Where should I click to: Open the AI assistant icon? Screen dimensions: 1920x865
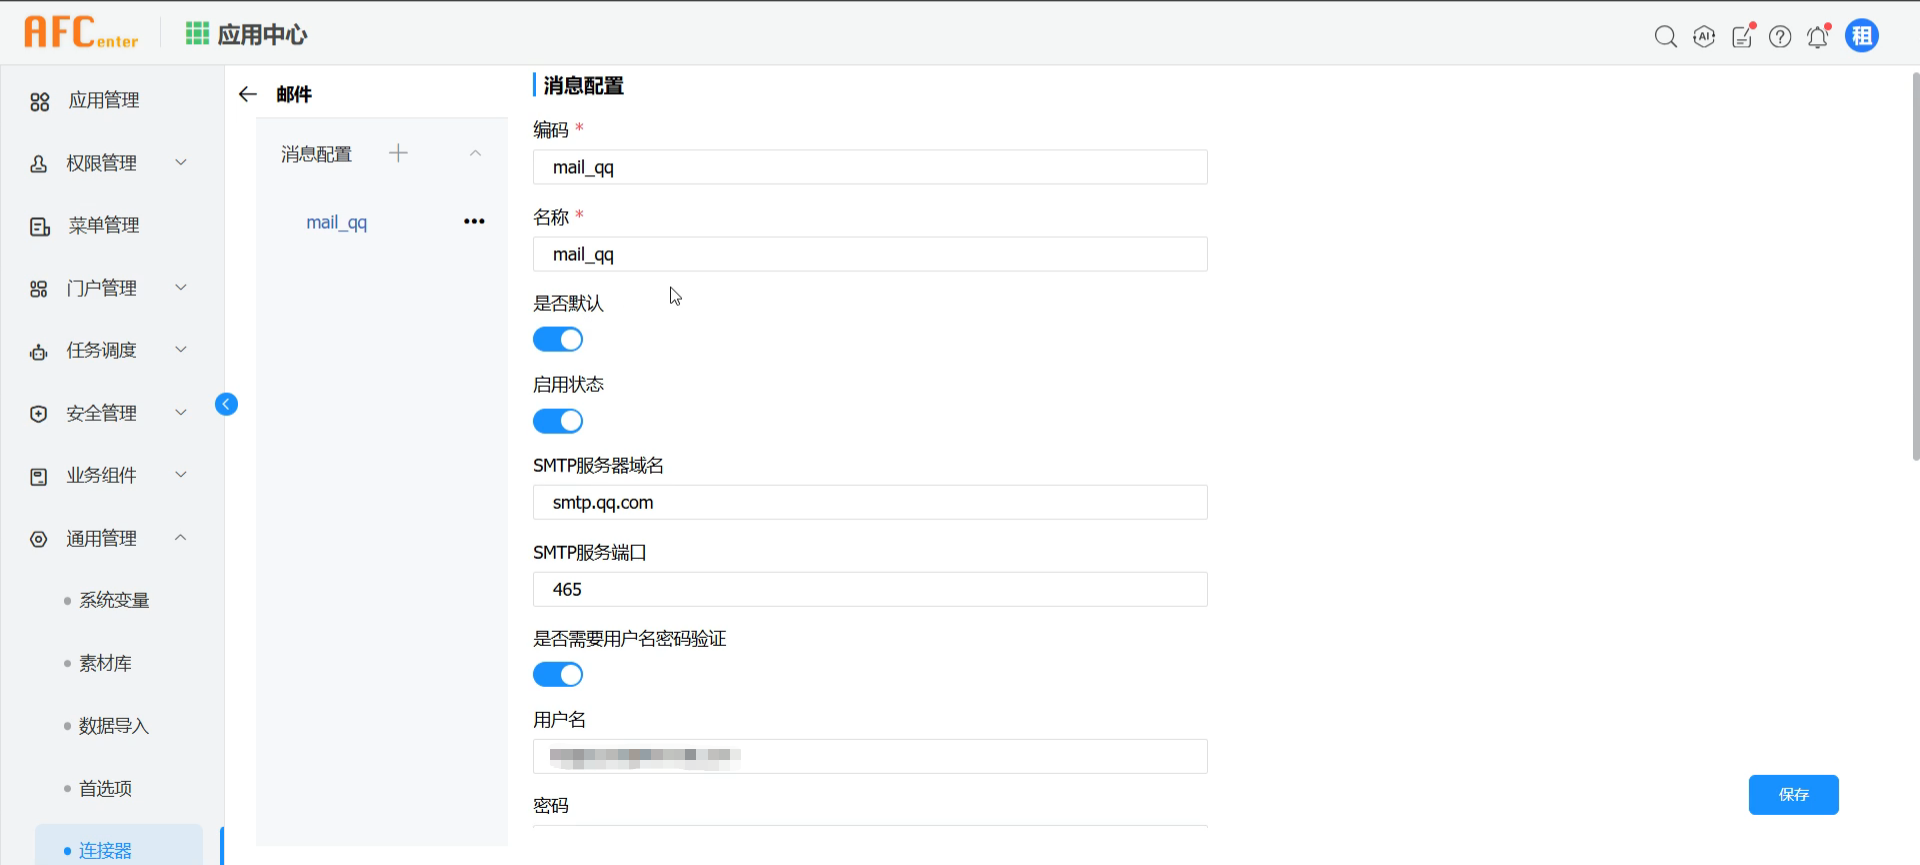(x=1704, y=37)
